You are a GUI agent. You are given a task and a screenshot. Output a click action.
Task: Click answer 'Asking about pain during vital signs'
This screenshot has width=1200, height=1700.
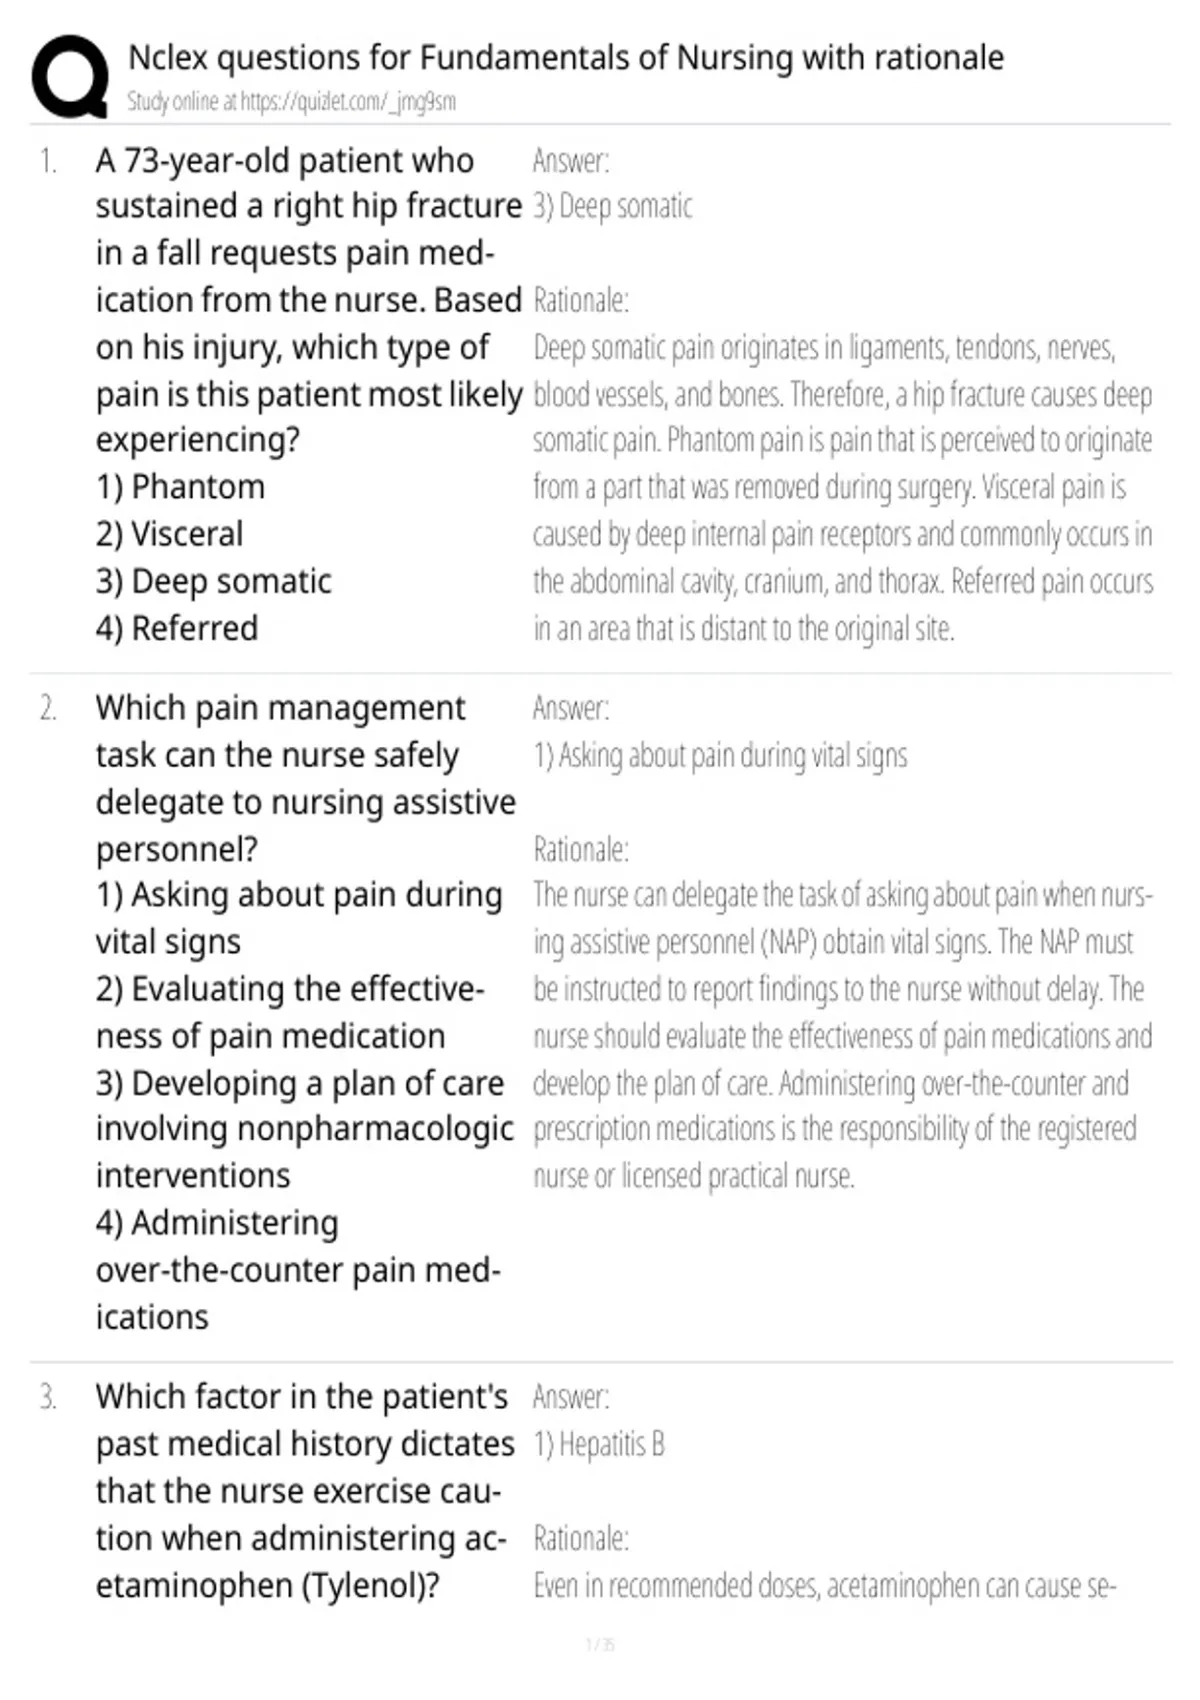click(x=720, y=755)
